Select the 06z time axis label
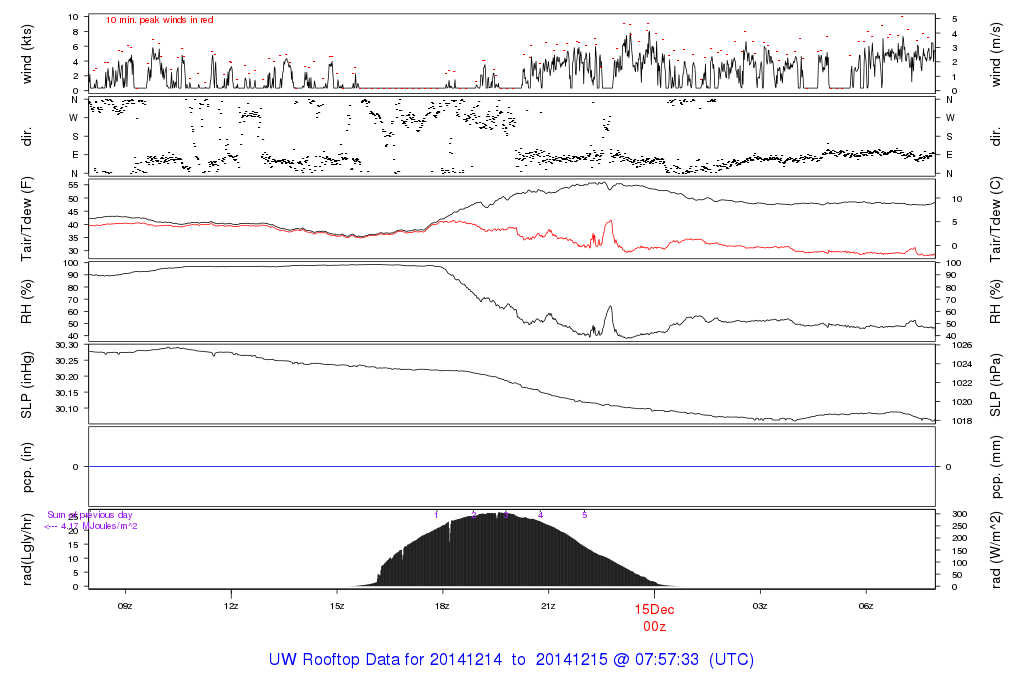The image size is (1024, 700). pyautogui.click(x=866, y=605)
